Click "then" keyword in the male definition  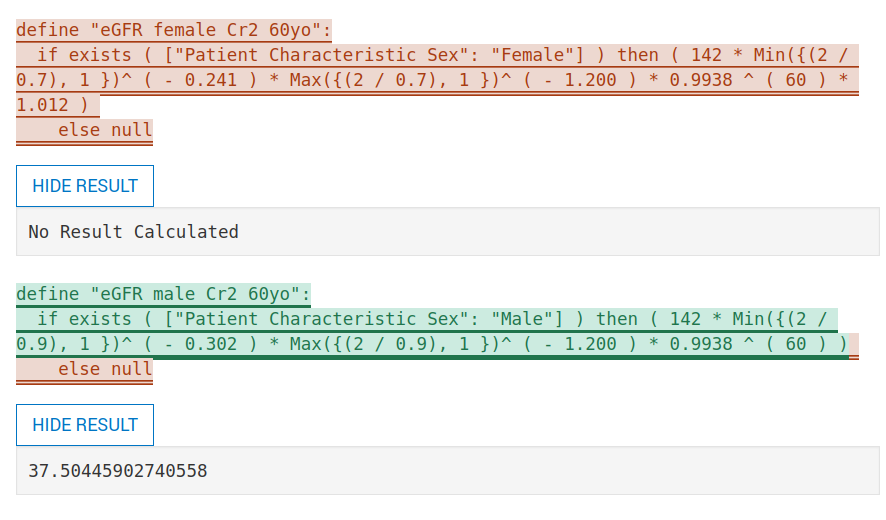616,319
